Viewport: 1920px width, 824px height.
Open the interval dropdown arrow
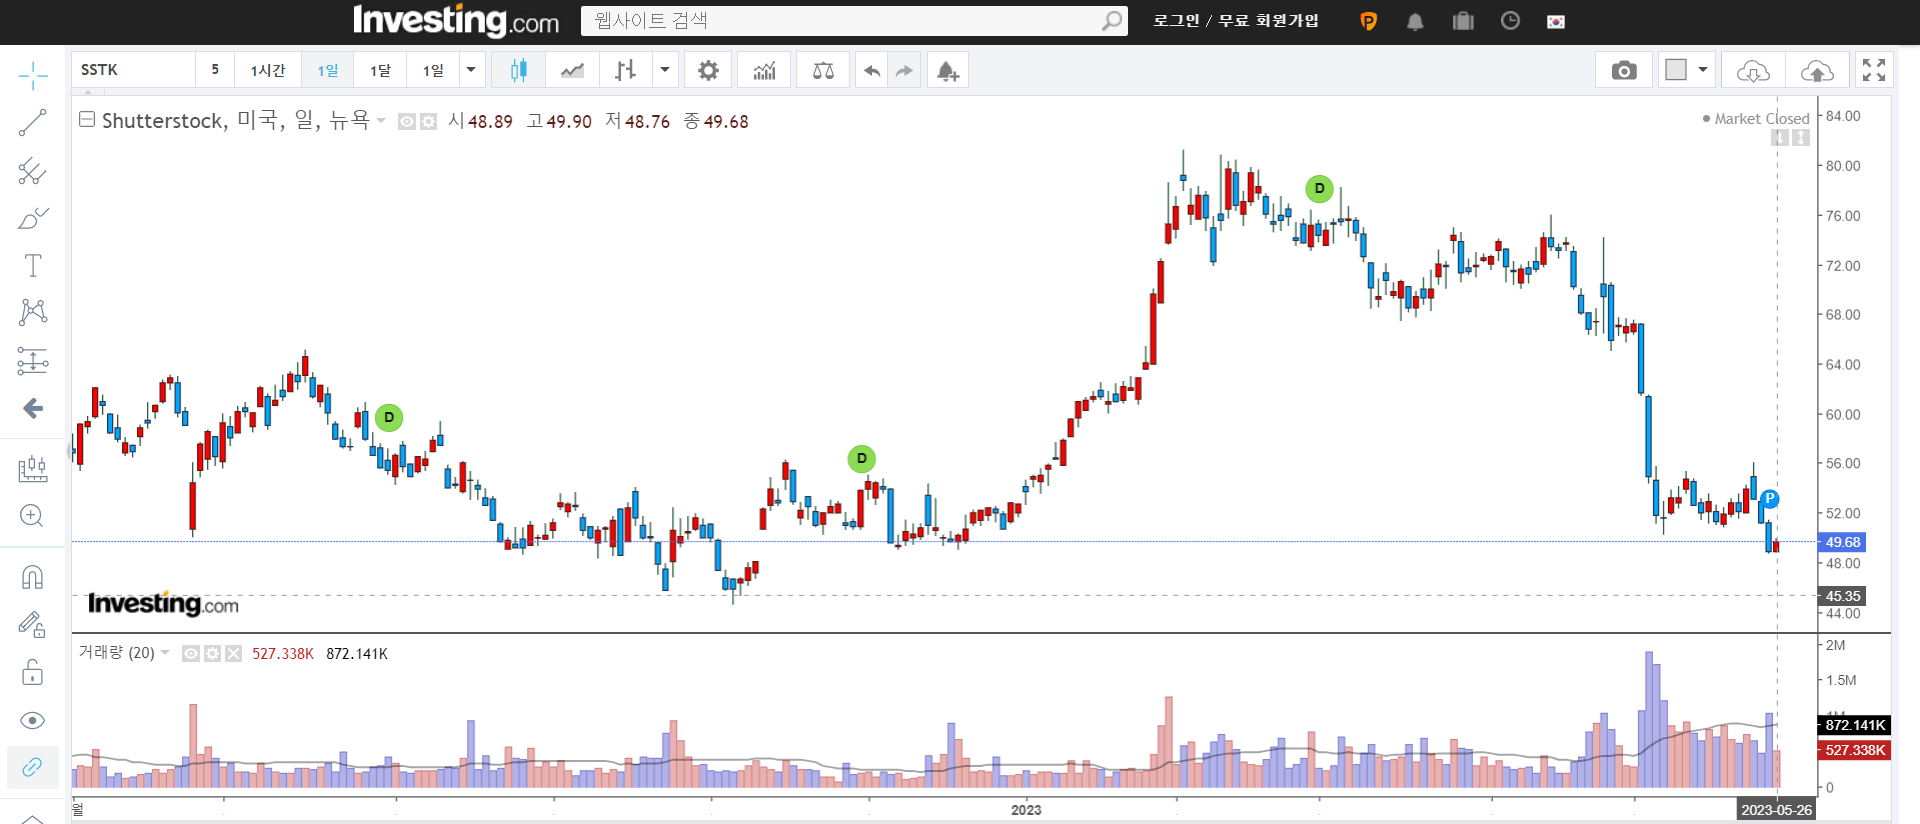tap(471, 70)
